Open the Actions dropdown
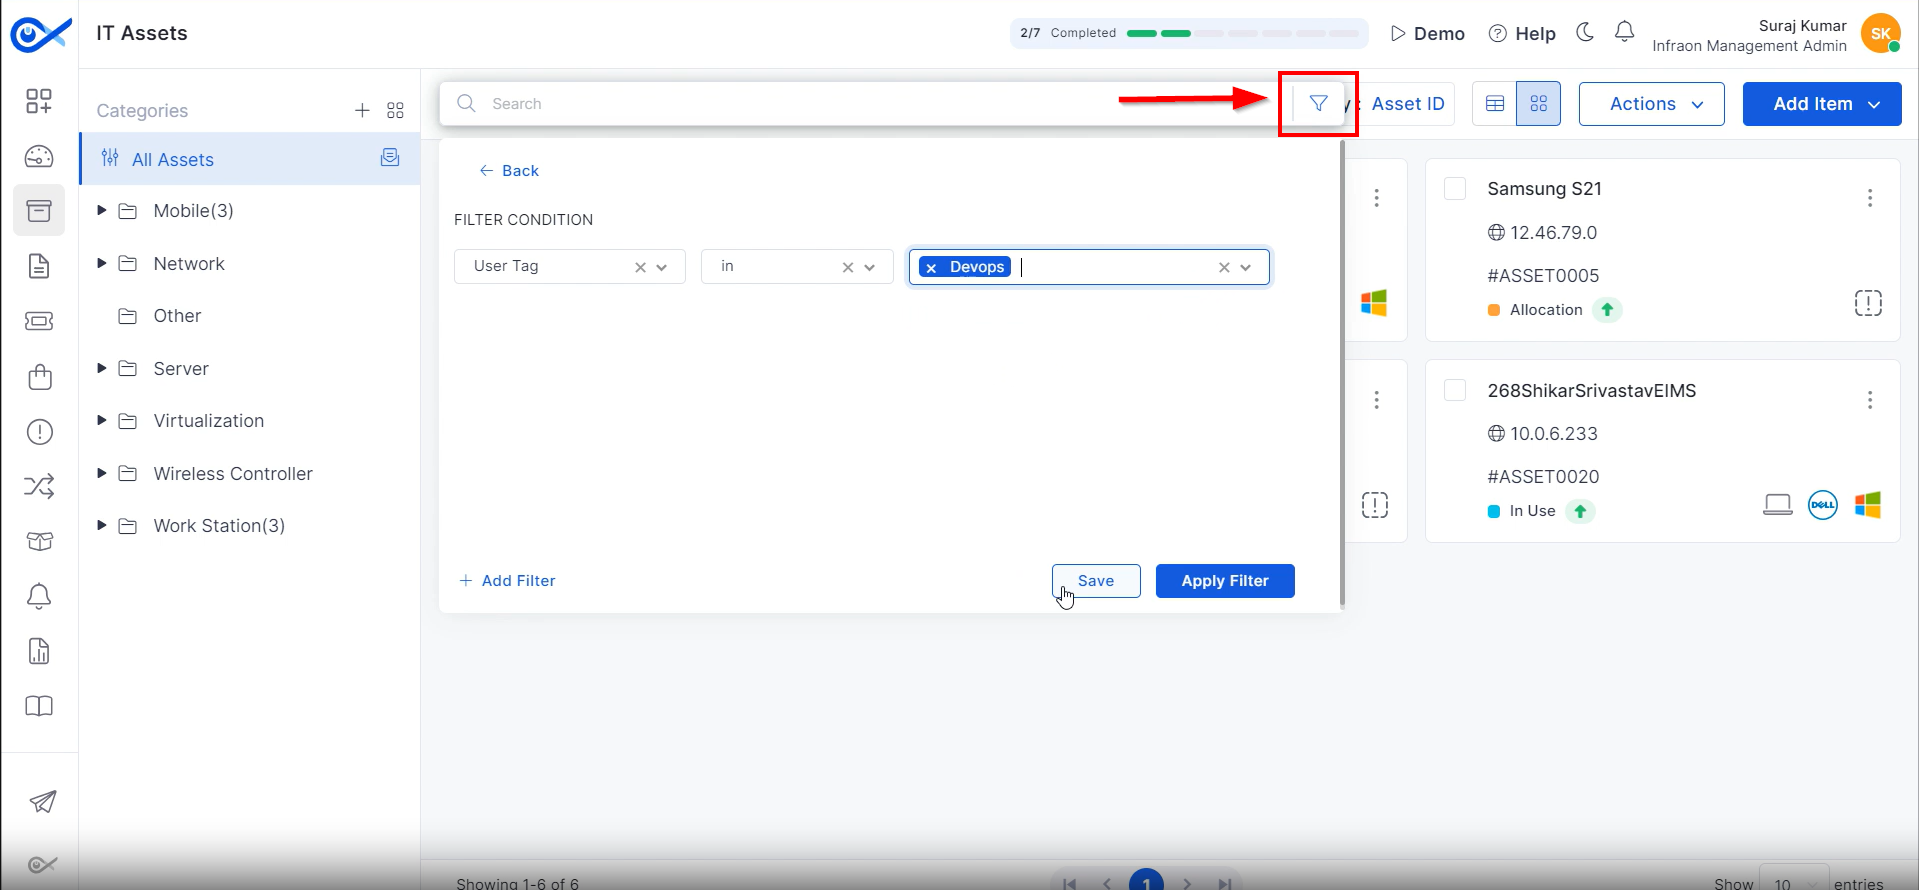 [x=1651, y=104]
